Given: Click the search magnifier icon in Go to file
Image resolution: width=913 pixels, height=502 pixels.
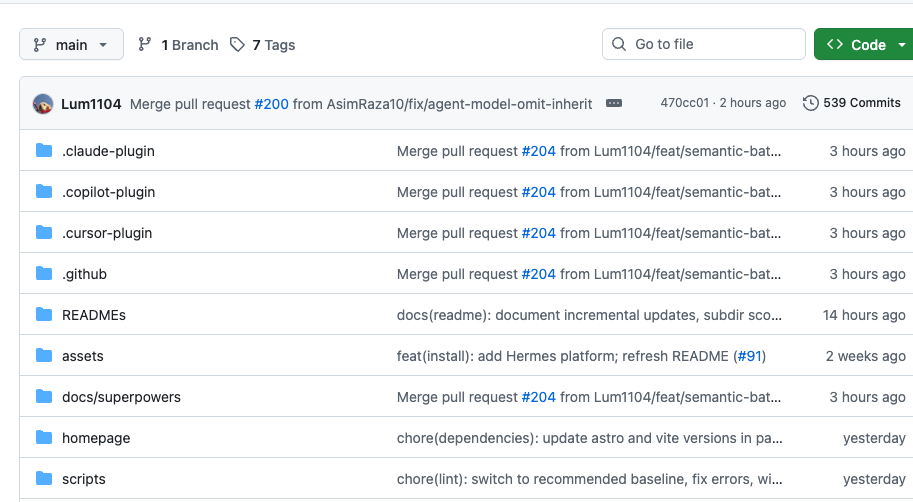Looking at the screenshot, I should [619, 44].
